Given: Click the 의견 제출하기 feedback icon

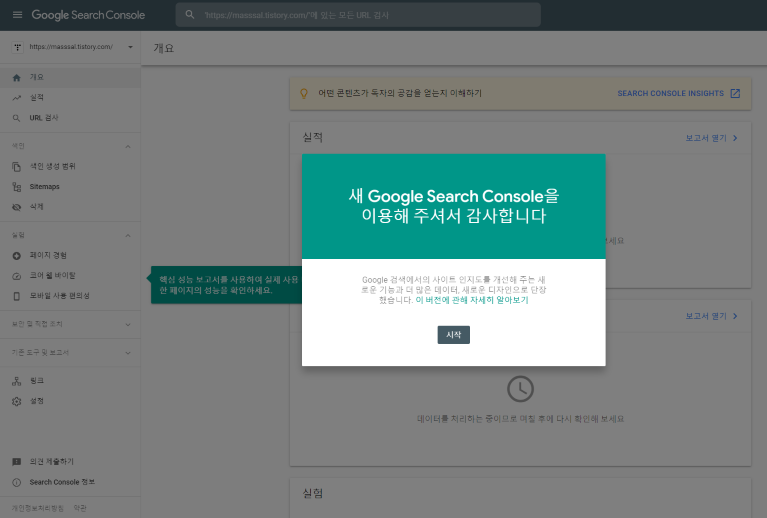Looking at the screenshot, I should pyautogui.click(x=17, y=462).
